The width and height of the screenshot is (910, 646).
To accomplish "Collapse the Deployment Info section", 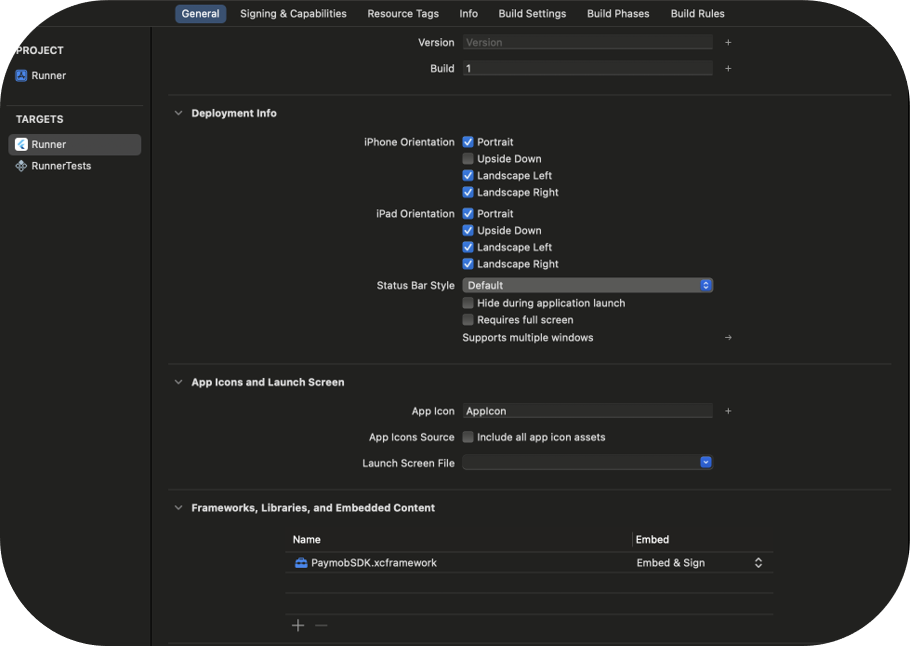I will click(179, 114).
